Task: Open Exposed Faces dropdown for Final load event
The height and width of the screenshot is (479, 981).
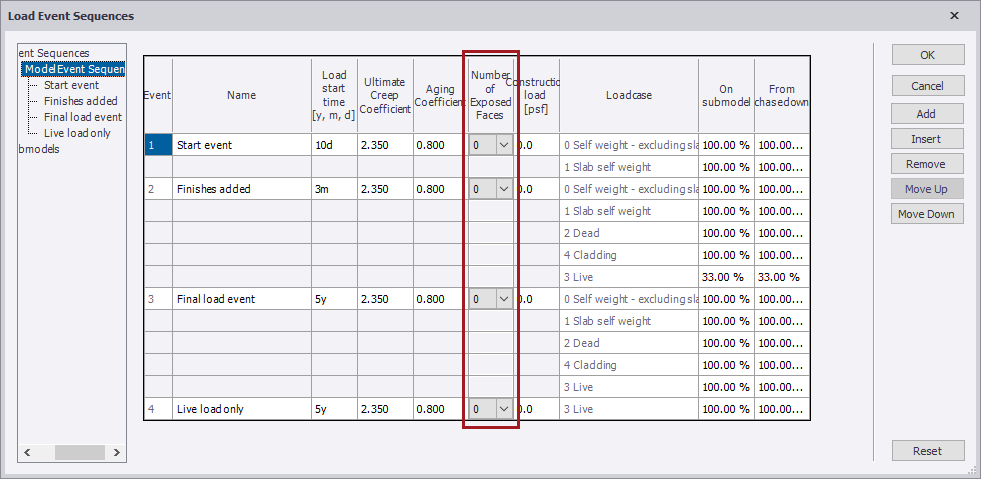Action: point(504,299)
